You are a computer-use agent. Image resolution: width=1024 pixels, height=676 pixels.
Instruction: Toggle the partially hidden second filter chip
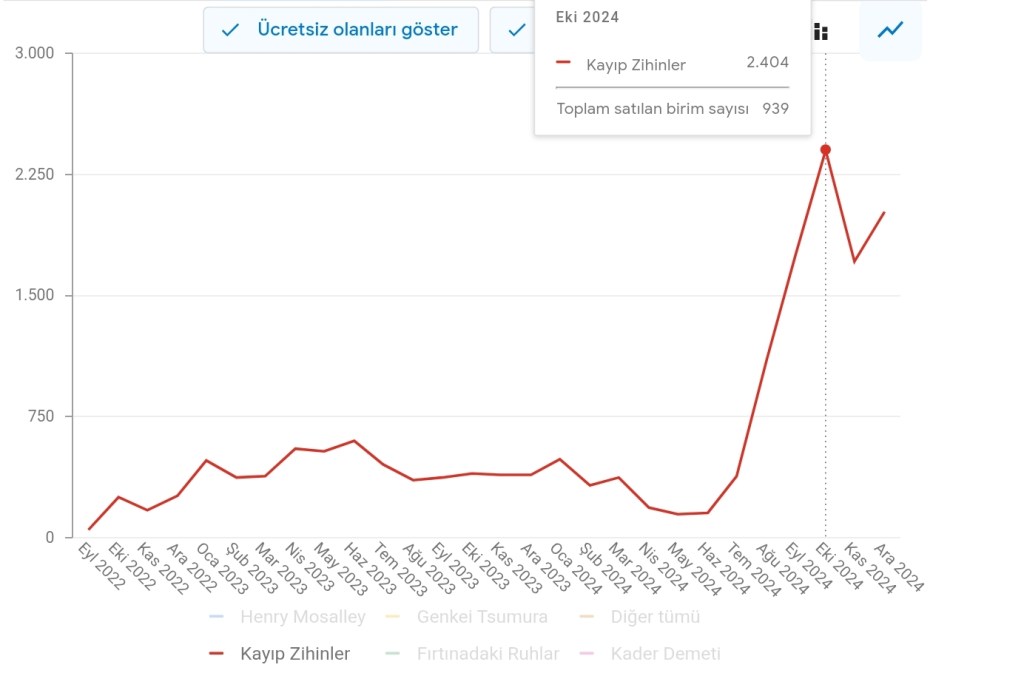(x=512, y=30)
